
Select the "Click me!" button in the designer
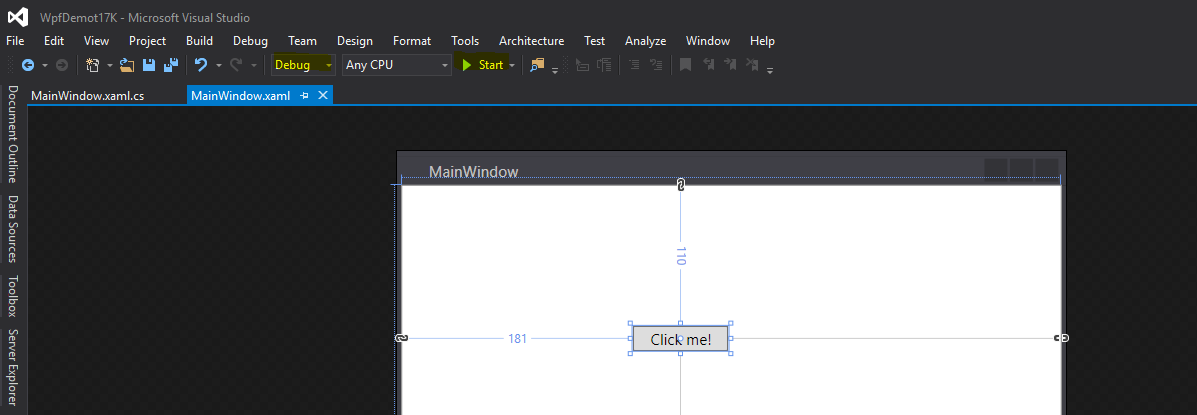pos(680,339)
